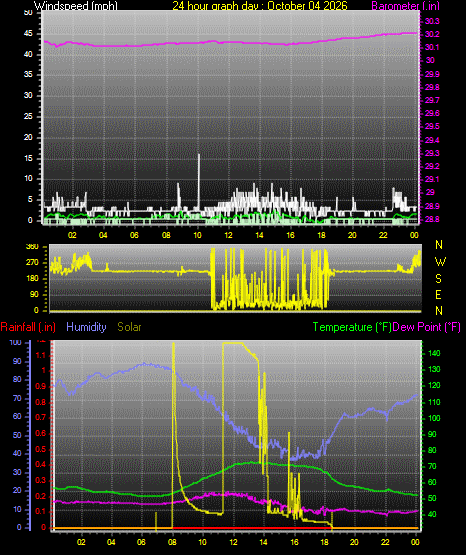Click the 45 windspeed scale value
466x555 pixels.
click(x=28, y=34)
